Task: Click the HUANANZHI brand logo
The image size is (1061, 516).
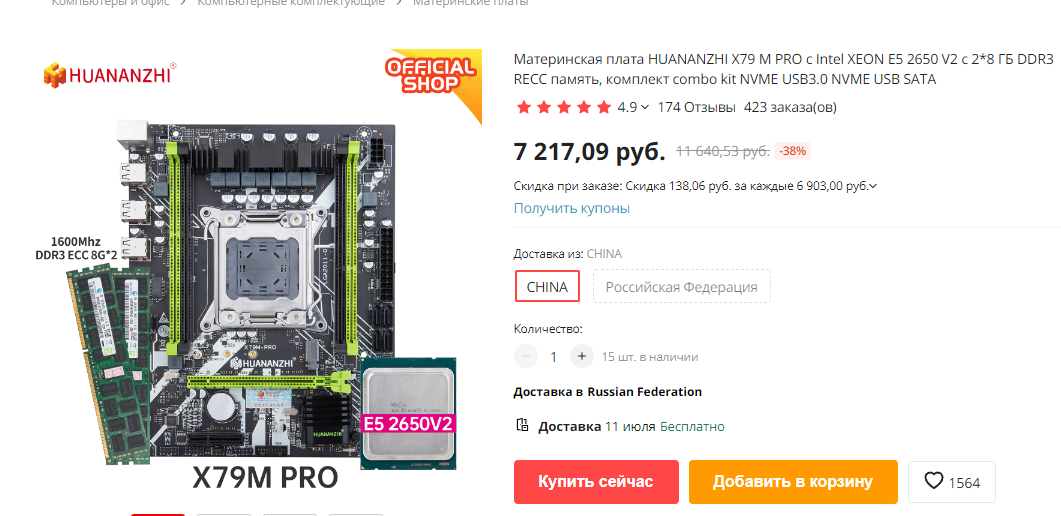Action: click(111, 74)
